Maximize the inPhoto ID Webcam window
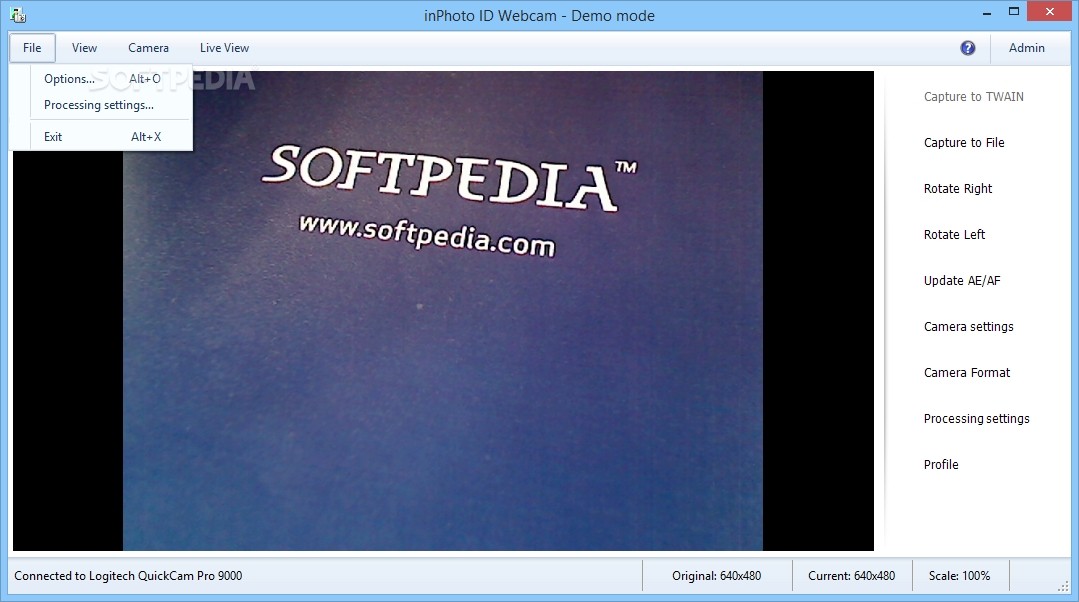This screenshot has height=602, width=1079. click(1014, 12)
